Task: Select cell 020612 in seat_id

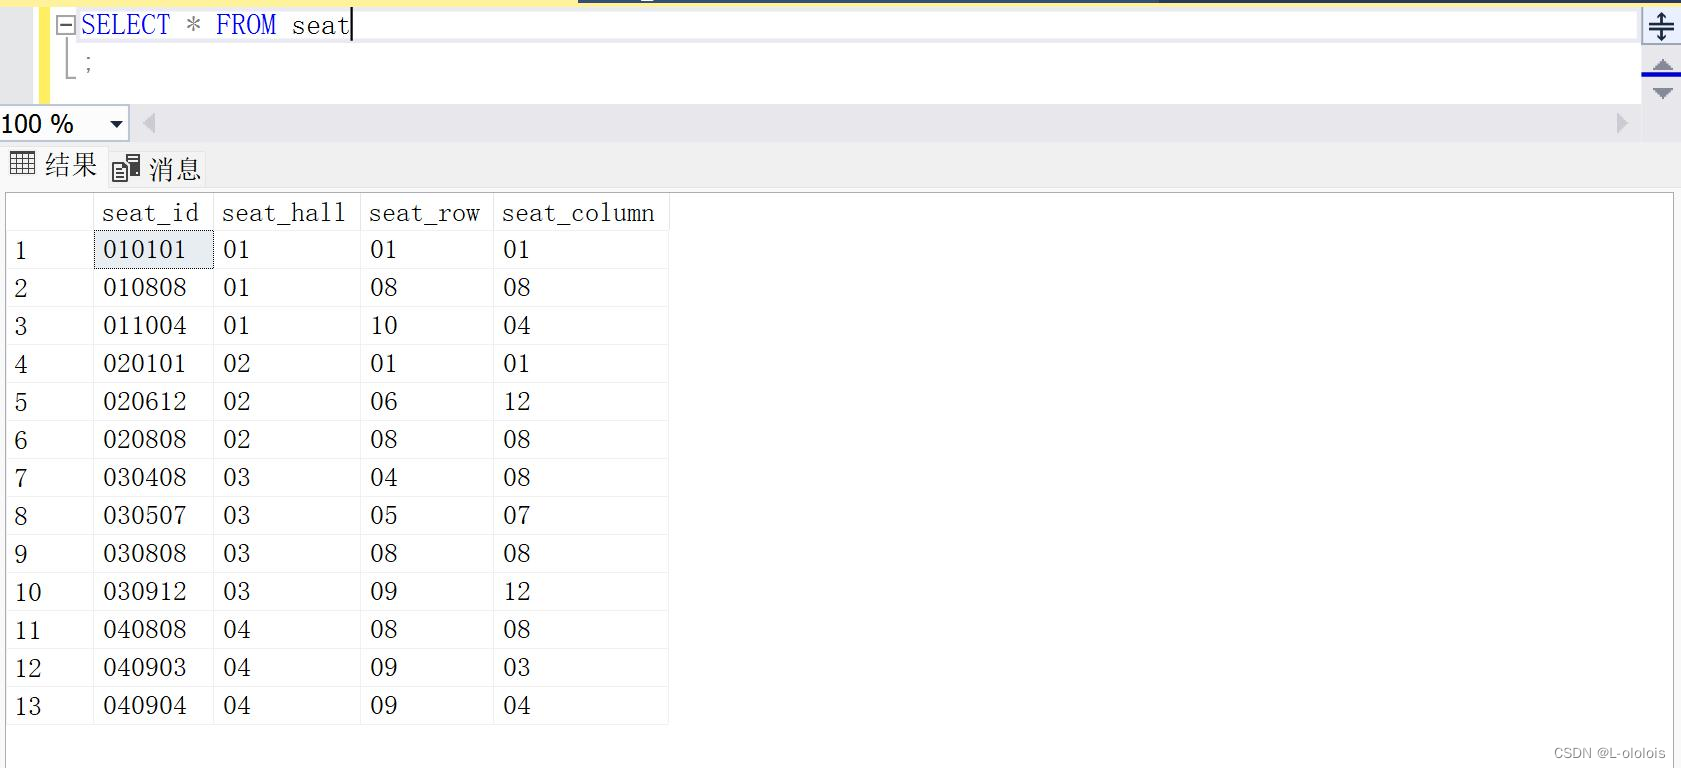Action: 153,402
